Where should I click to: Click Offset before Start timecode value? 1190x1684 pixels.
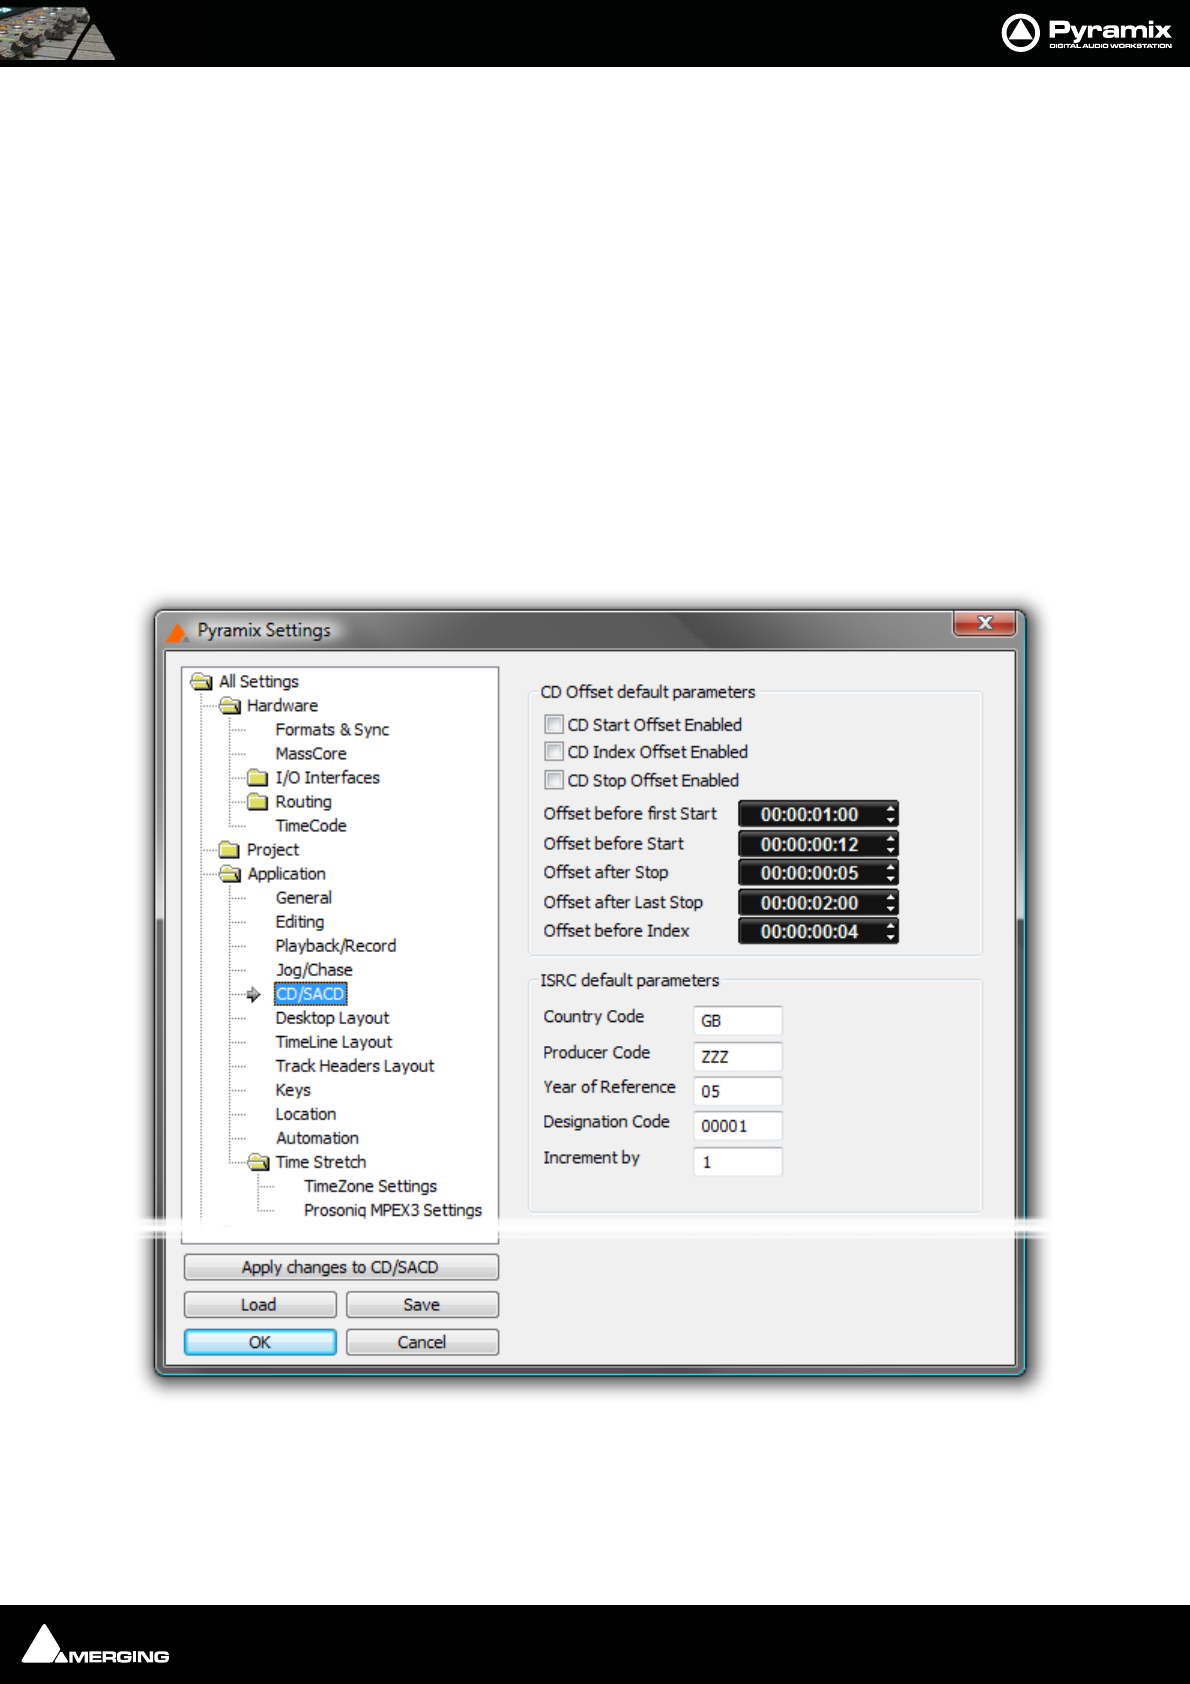(809, 844)
